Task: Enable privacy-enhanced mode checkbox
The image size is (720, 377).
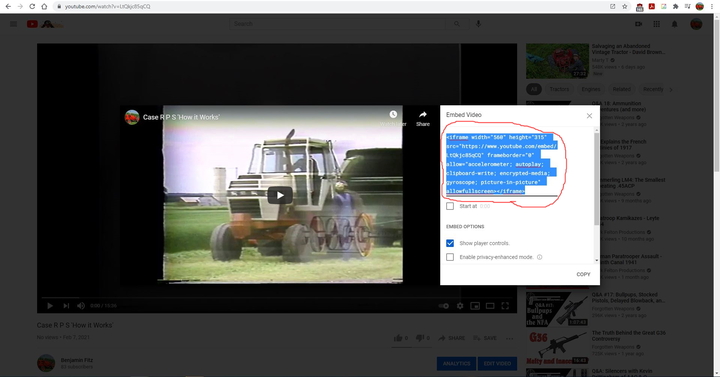Action: pyautogui.click(x=450, y=257)
